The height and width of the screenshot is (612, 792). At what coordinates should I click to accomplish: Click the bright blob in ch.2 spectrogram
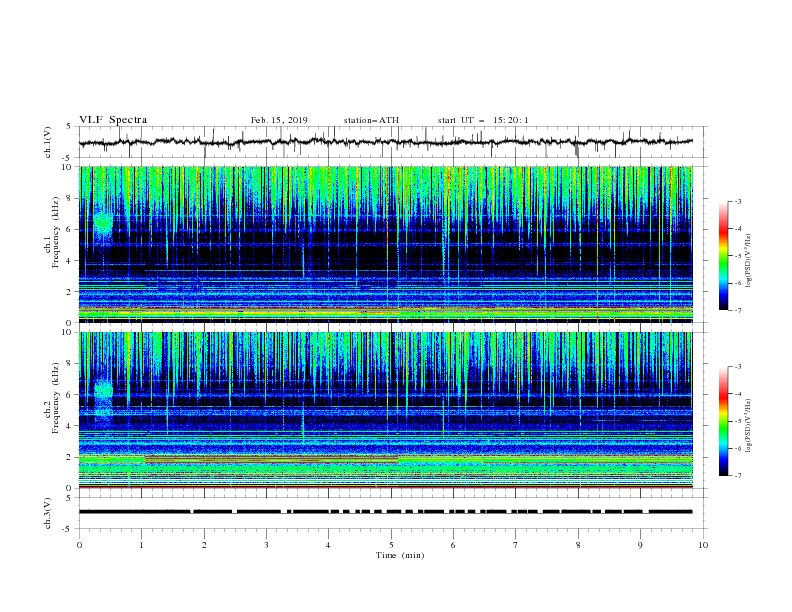(104, 390)
